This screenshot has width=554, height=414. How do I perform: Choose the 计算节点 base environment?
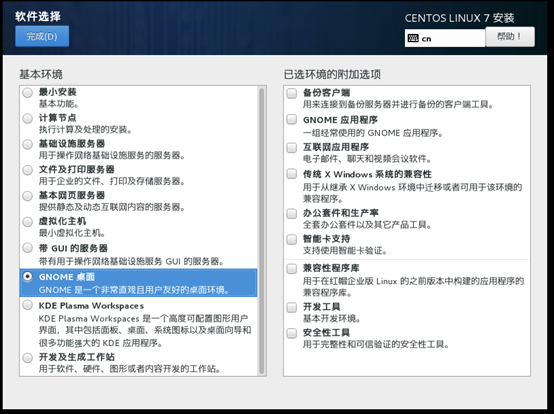(x=28, y=118)
